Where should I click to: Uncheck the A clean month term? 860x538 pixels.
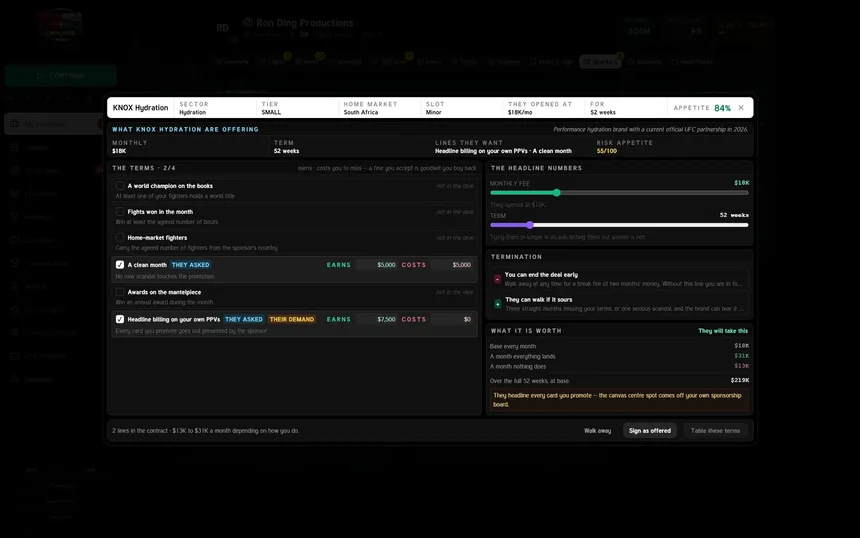point(120,264)
